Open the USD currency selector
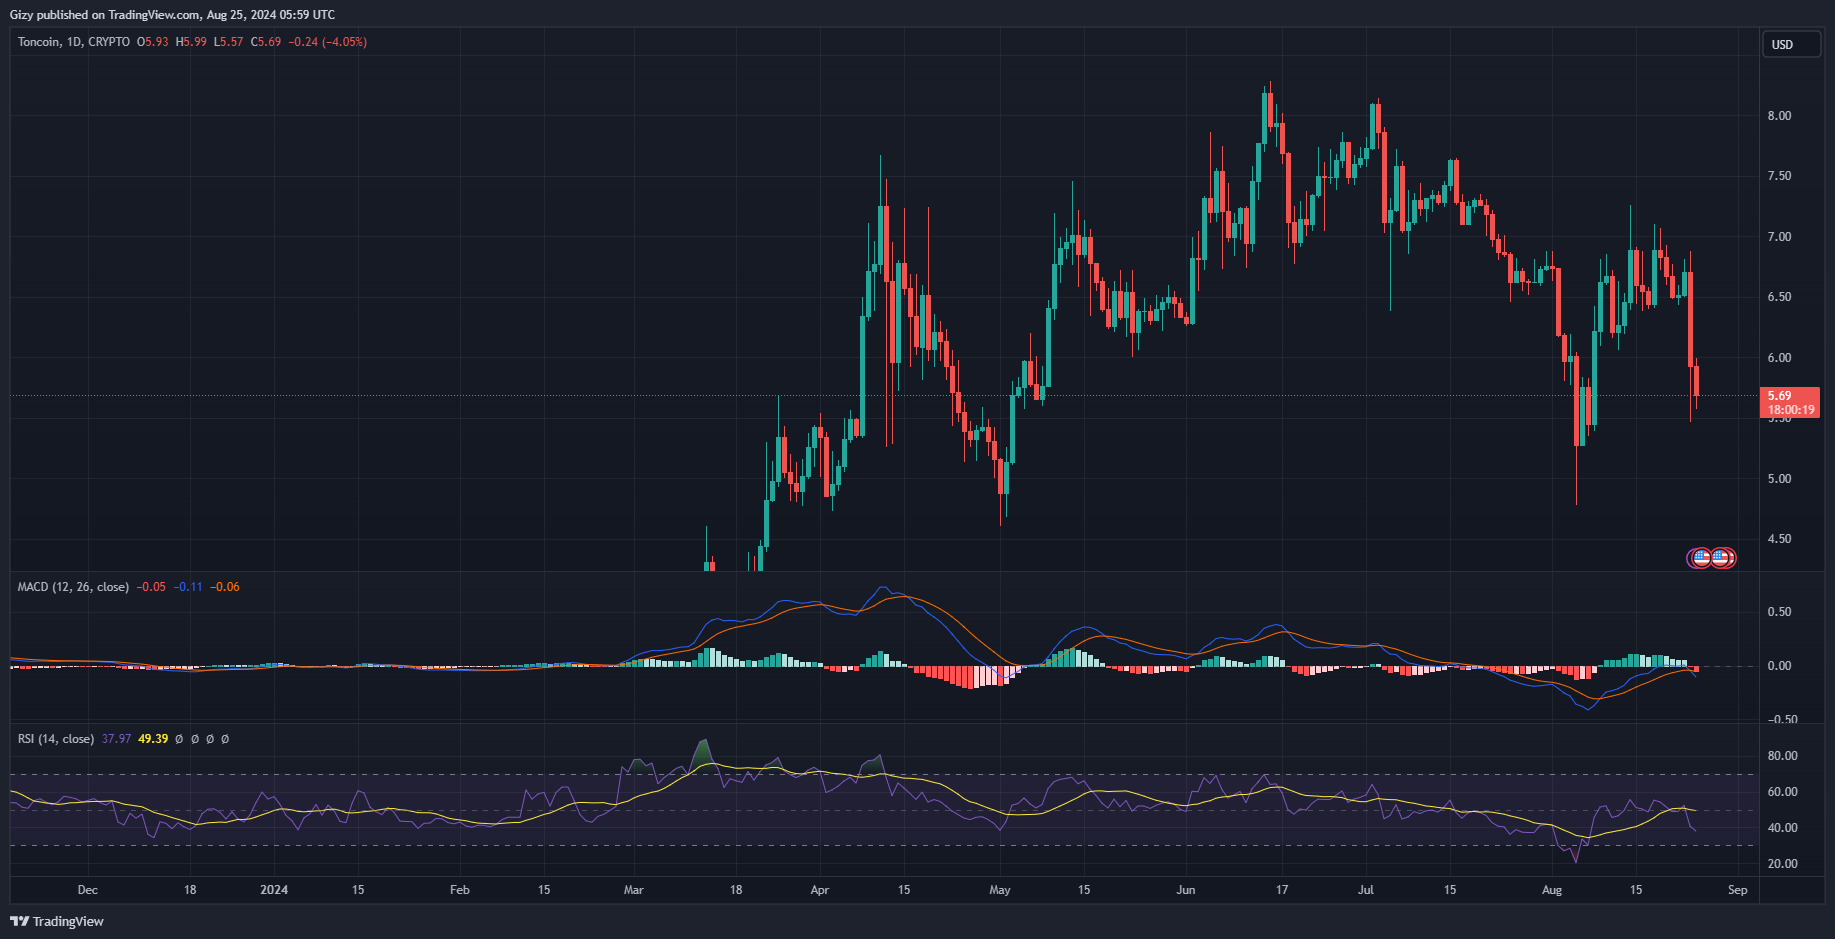The image size is (1835, 939). 1790,44
